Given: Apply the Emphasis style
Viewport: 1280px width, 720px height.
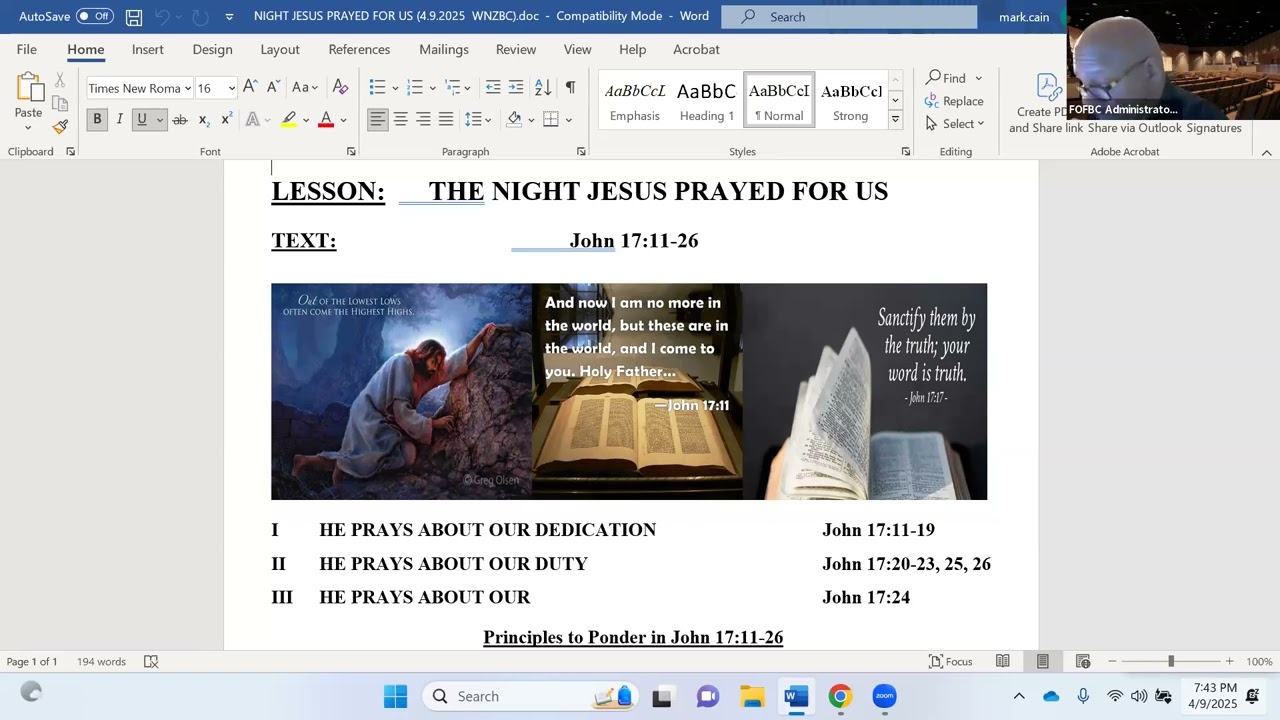Looking at the screenshot, I should tap(635, 100).
